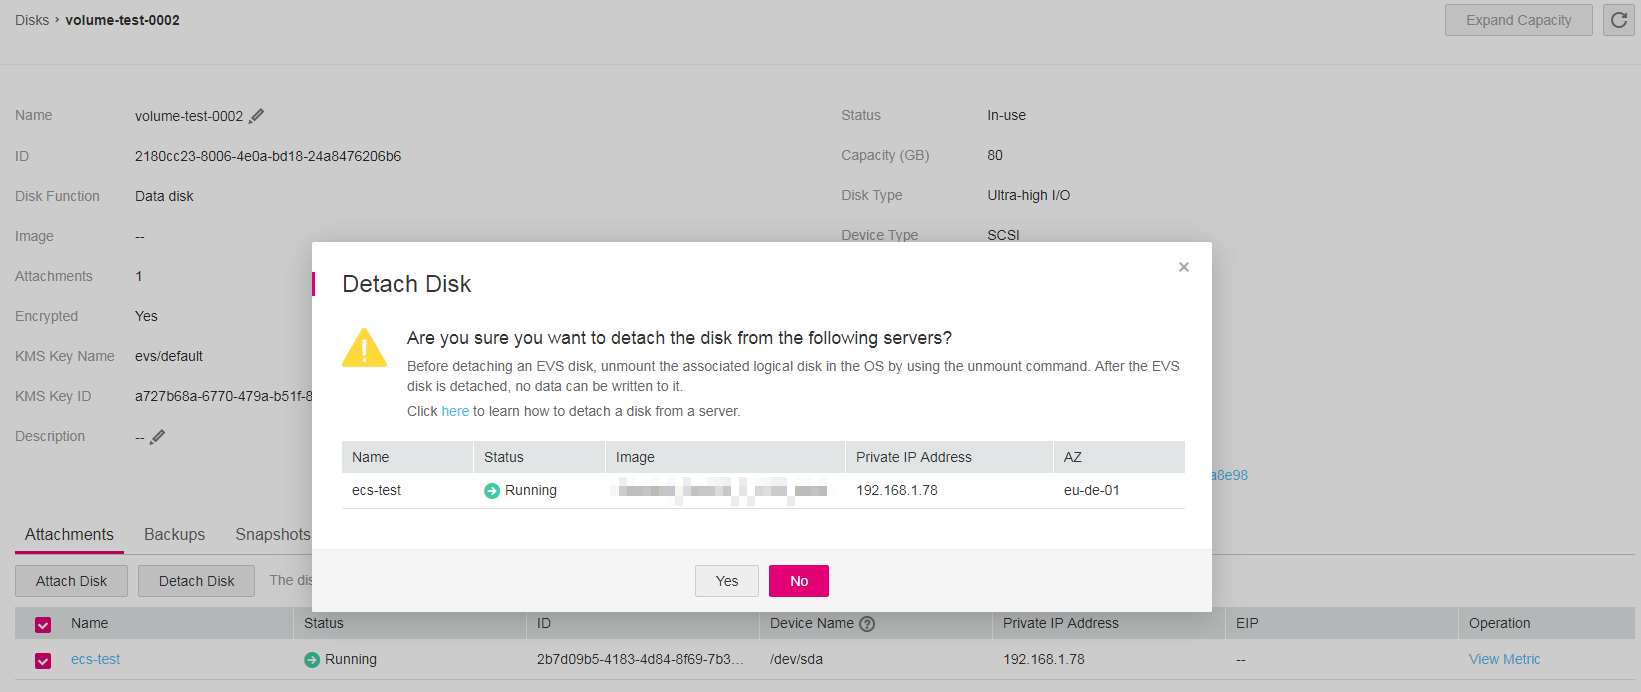The width and height of the screenshot is (1641, 692).
Task: Cancel detaching with No button
Action: point(799,581)
